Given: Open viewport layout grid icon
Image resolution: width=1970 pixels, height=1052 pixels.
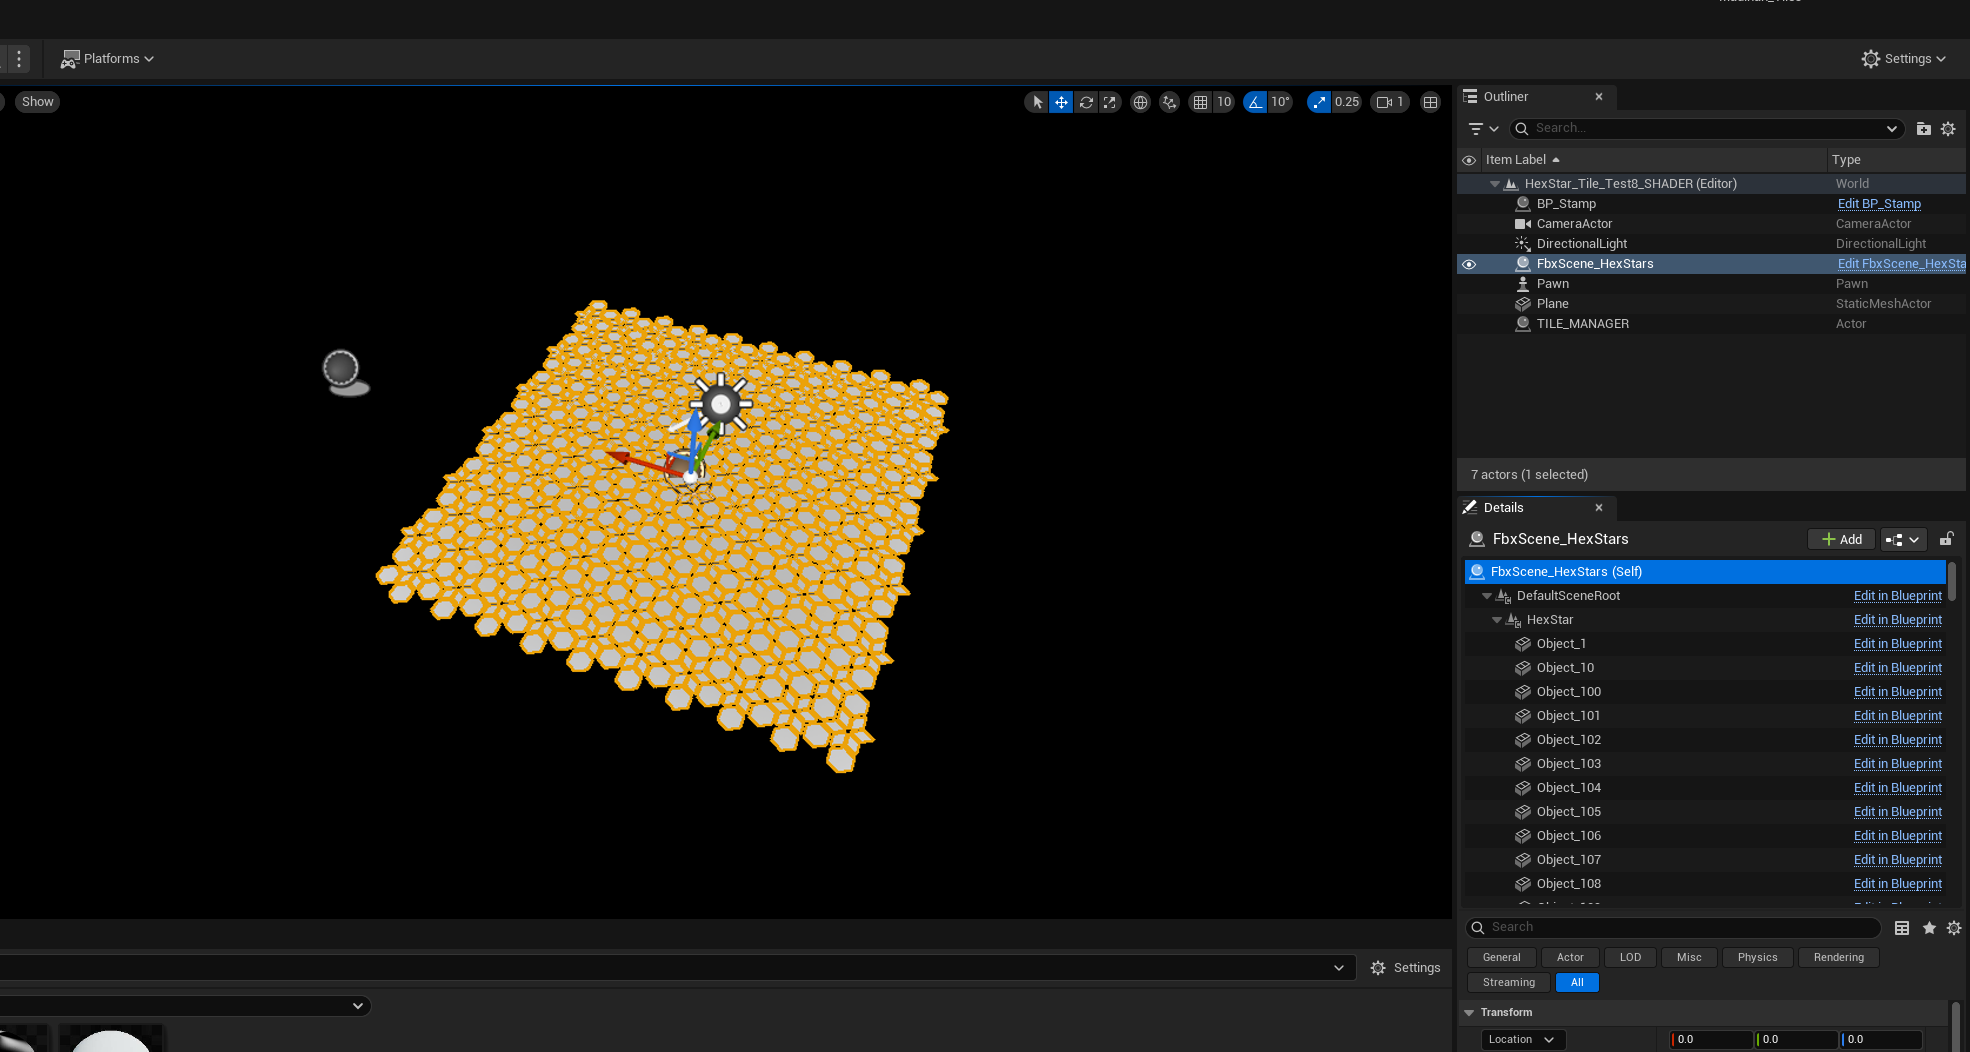Looking at the screenshot, I should coord(1431,102).
